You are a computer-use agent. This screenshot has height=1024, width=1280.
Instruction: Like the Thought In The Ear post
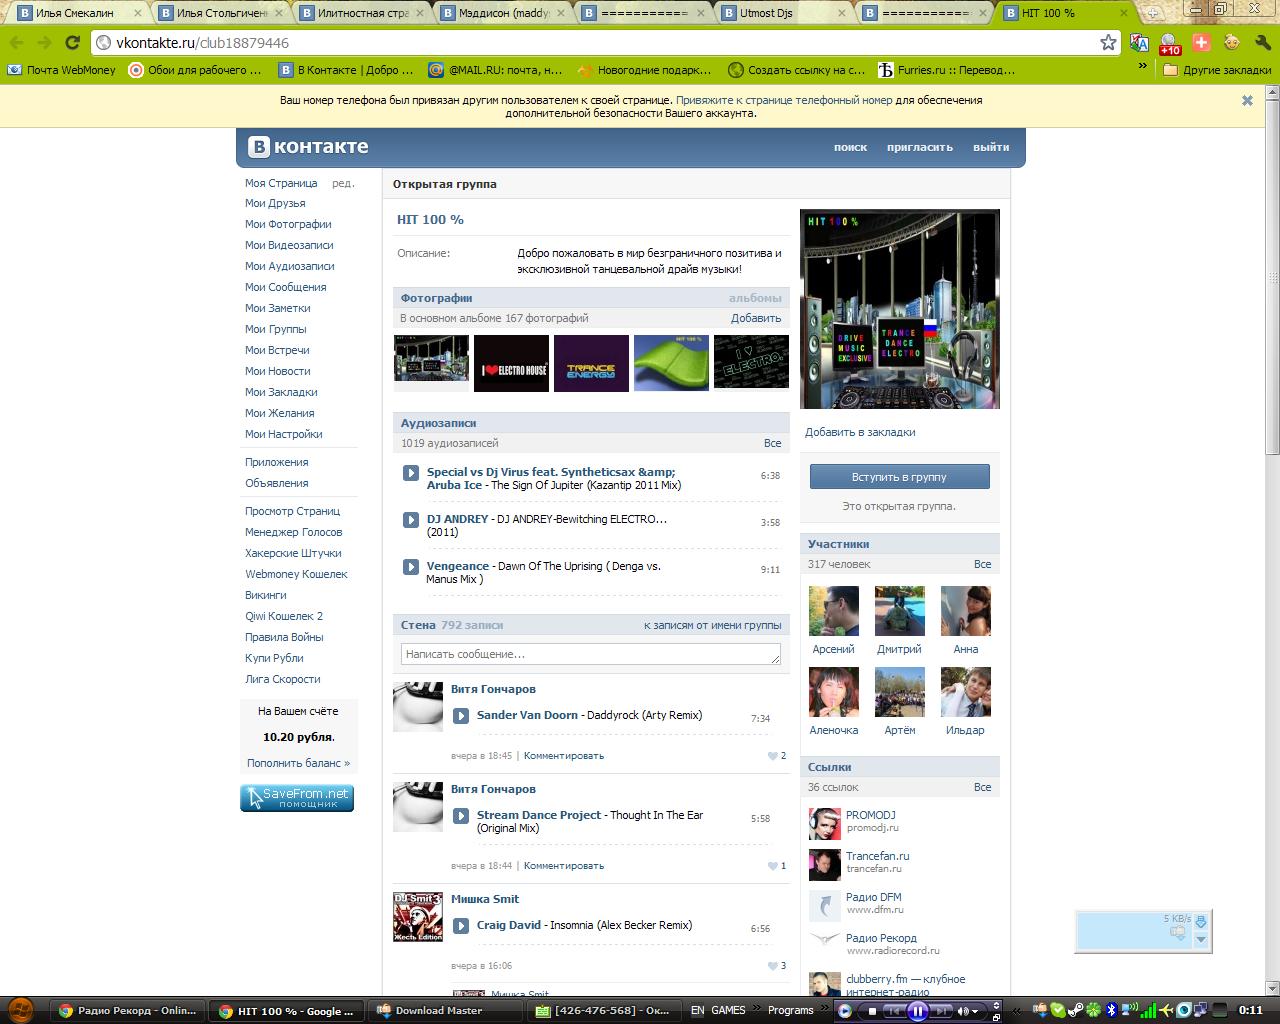(773, 866)
